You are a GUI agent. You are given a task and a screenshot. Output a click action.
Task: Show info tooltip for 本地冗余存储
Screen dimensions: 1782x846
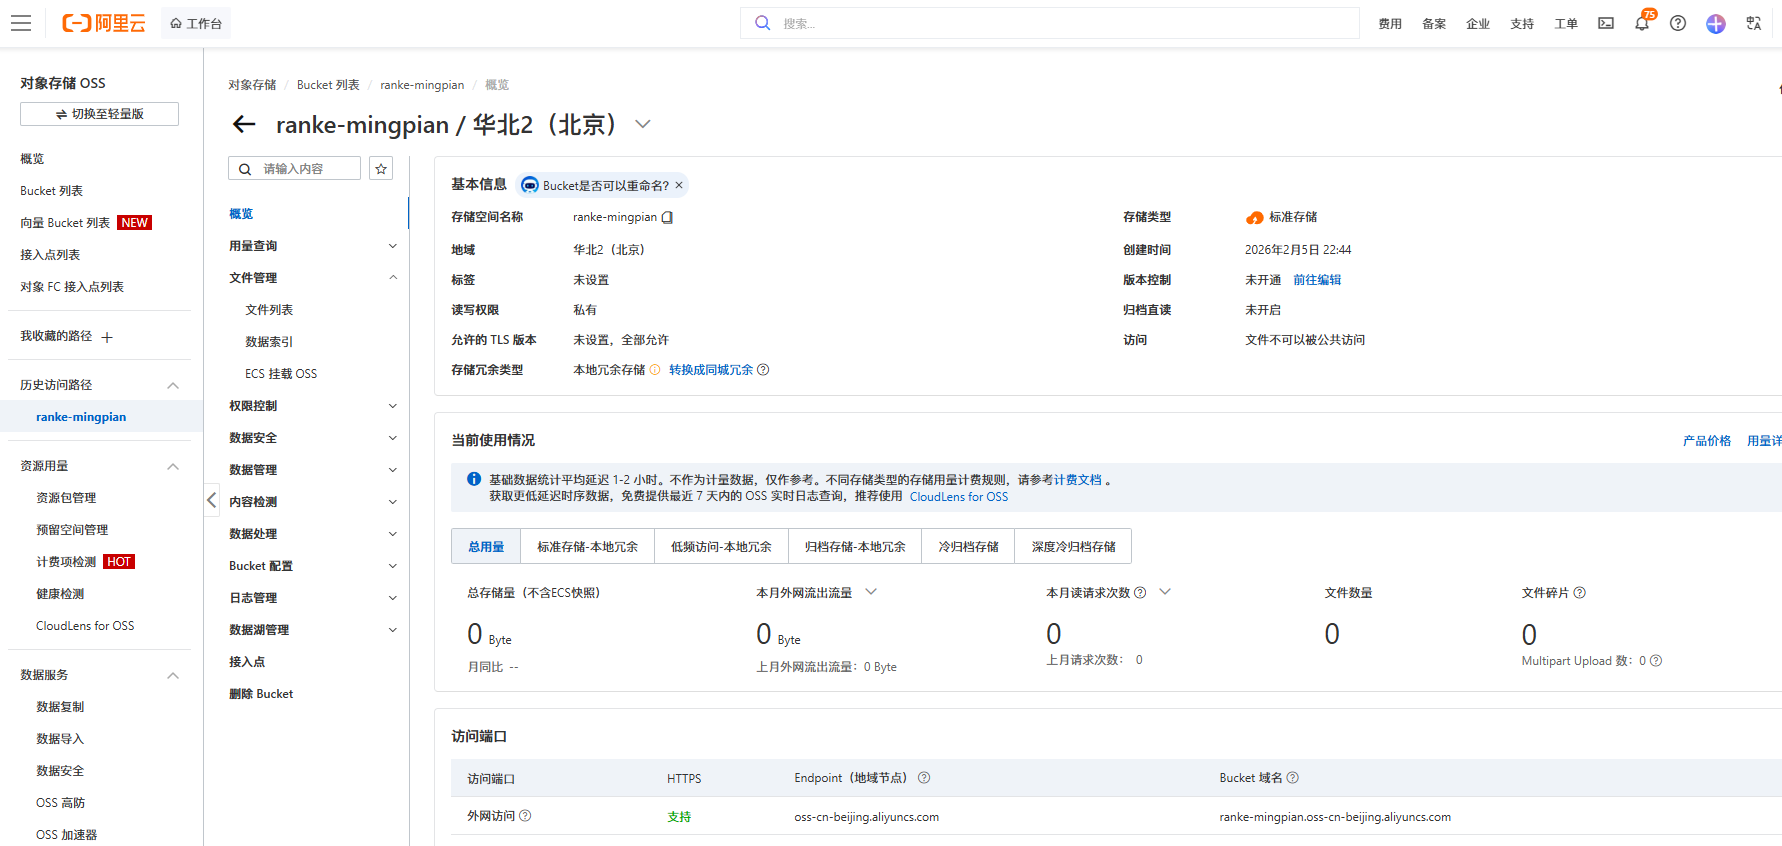(x=655, y=370)
